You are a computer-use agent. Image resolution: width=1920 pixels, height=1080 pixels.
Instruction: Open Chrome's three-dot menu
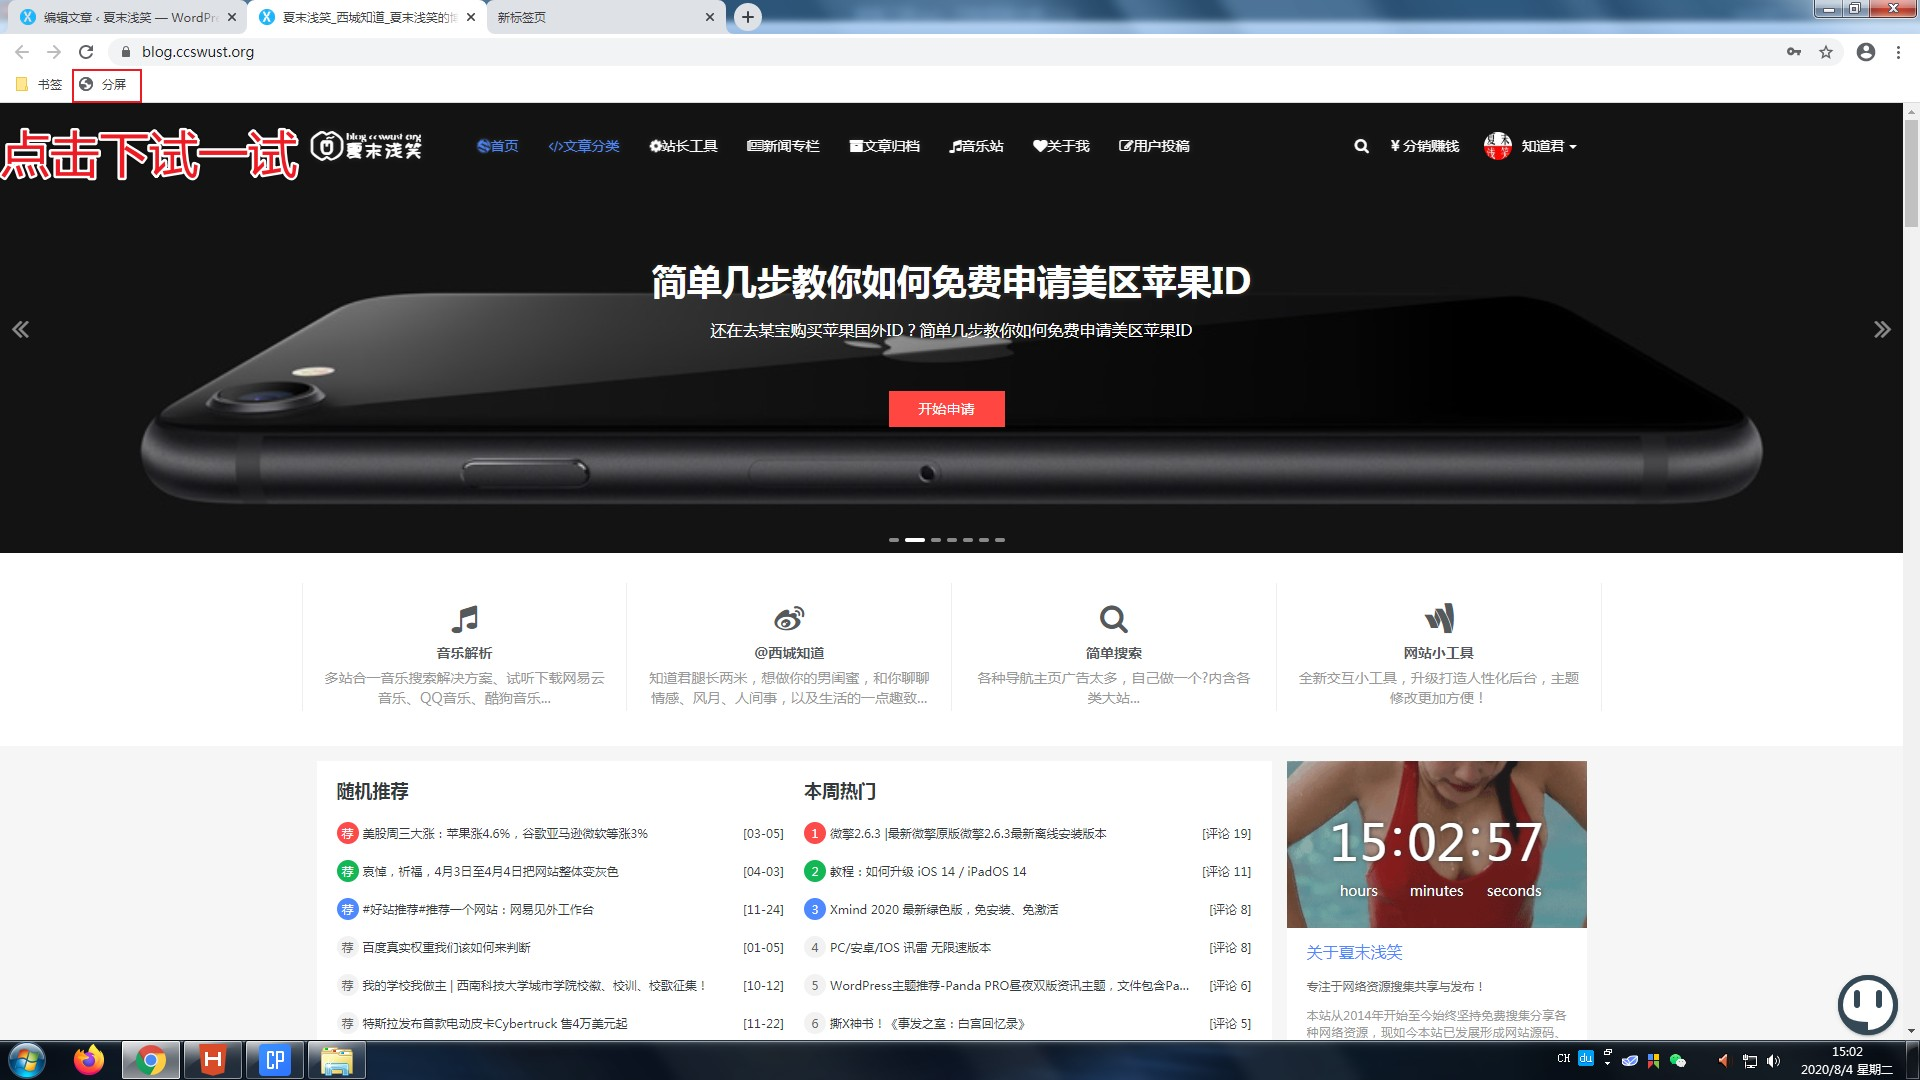(x=1898, y=52)
